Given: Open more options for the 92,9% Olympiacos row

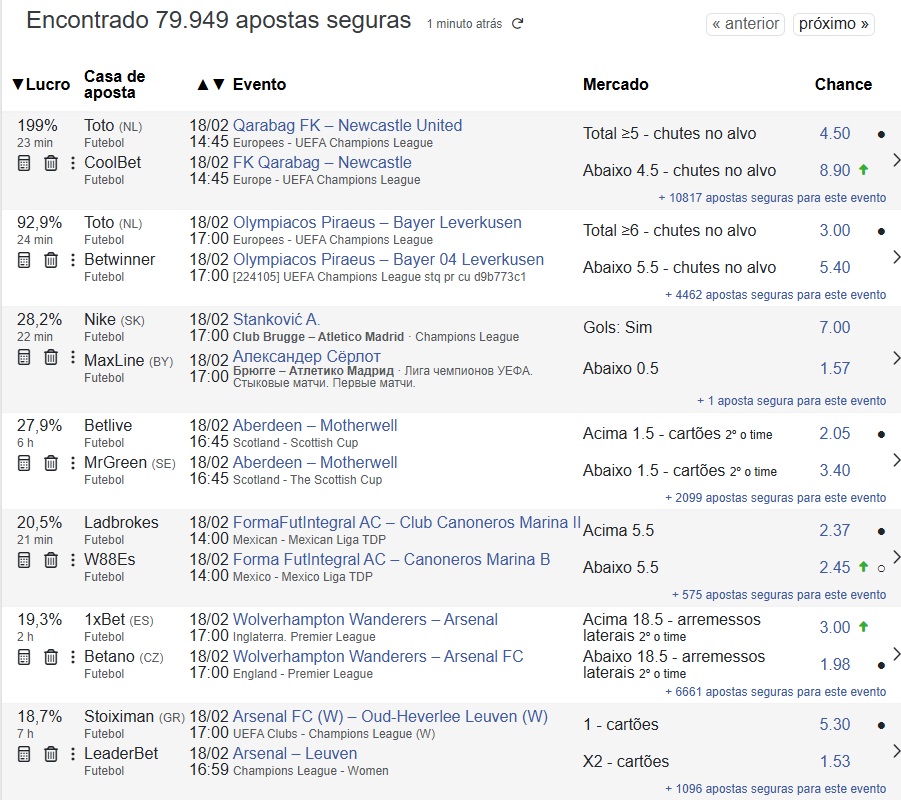Looking at the screenshot, I should pyautogui.click(x=72, y=260).
